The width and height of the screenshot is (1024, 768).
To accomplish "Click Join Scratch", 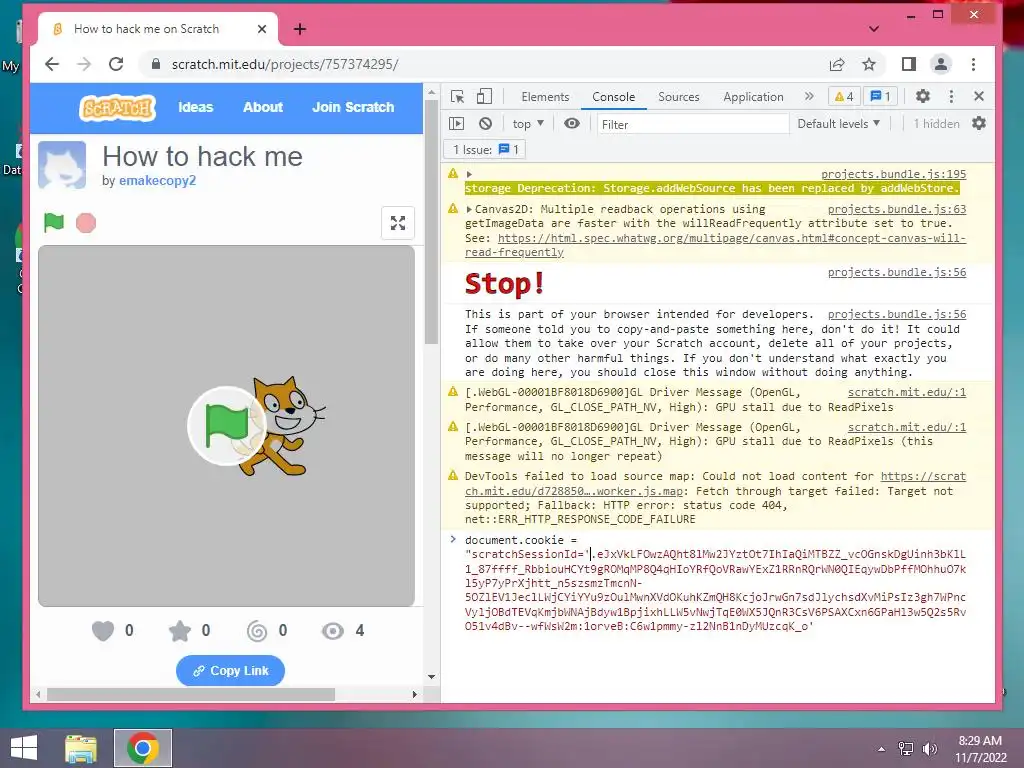I will click(x=353, y=107).
